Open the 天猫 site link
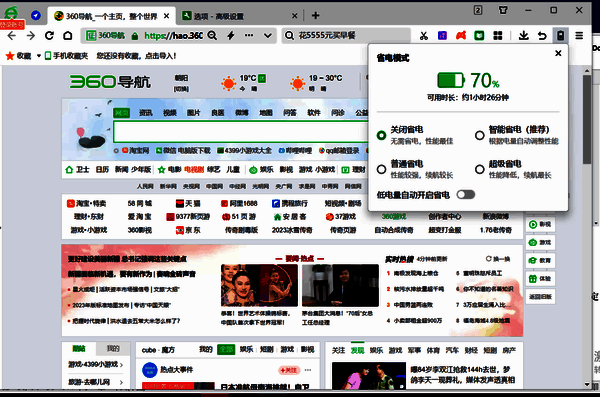 tap(188, 203)
